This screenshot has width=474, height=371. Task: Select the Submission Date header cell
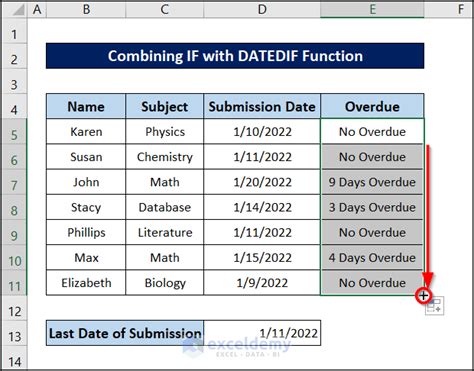[x=262, y=106]
